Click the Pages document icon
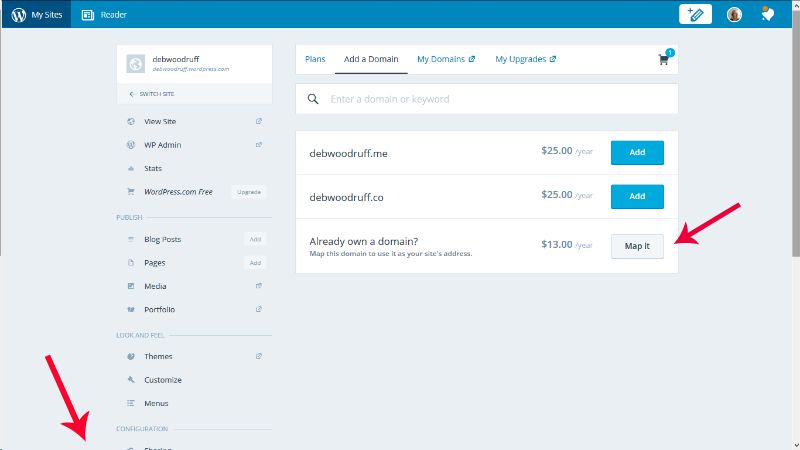This screenshot has height=450, width=800. click(131, 263)
